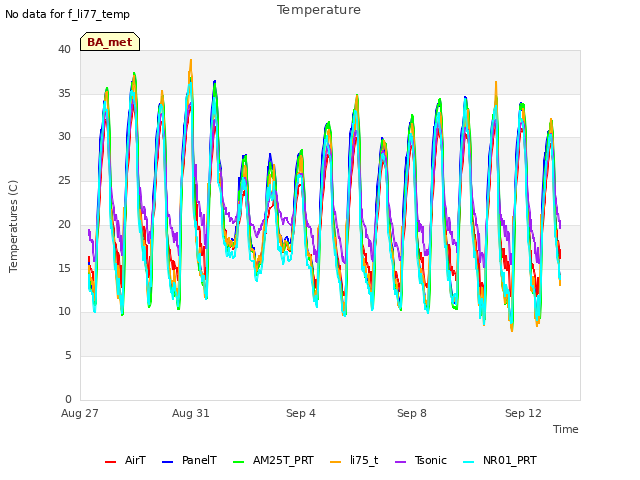Click the Sep 4 x-axis tick label

(x=301, y=413)
